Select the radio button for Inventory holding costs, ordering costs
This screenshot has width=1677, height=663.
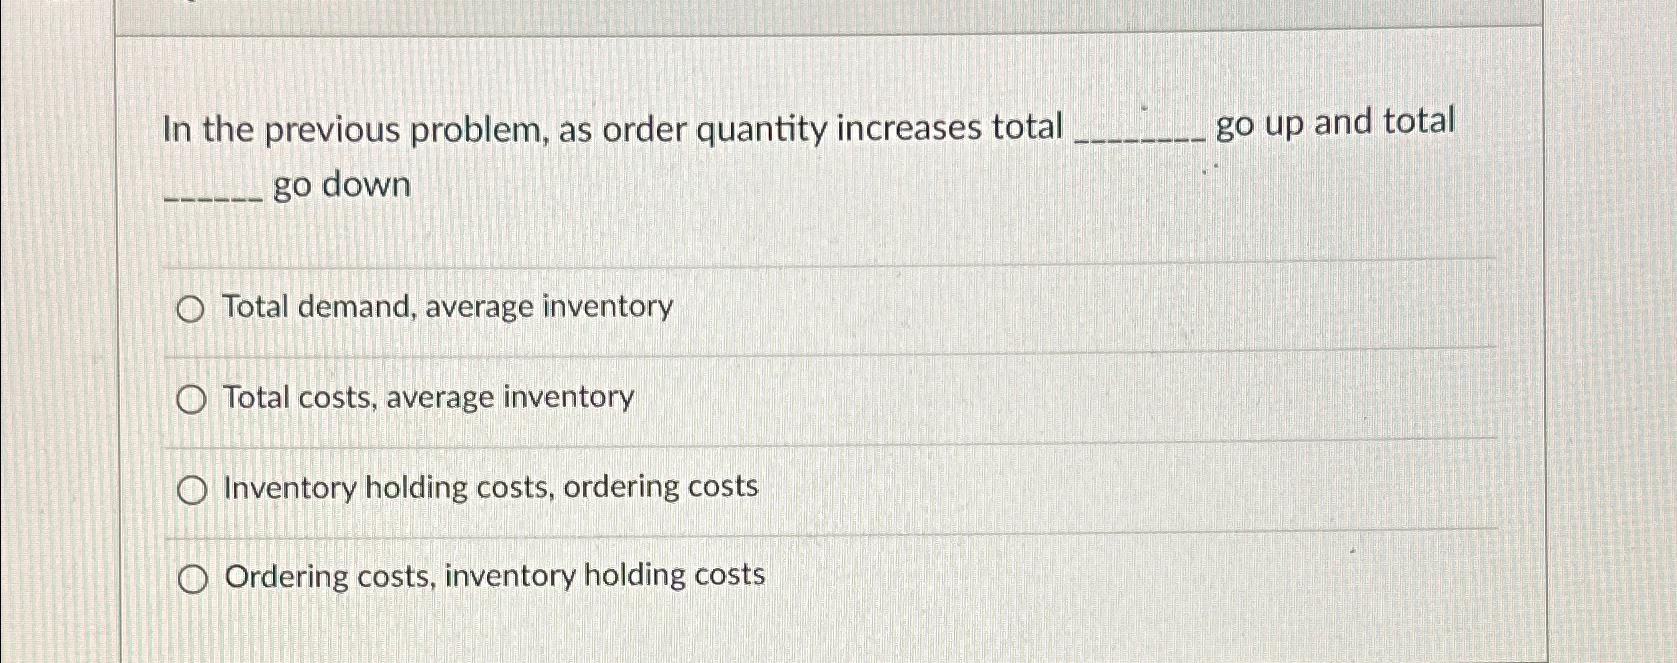[x=190, y=488]
